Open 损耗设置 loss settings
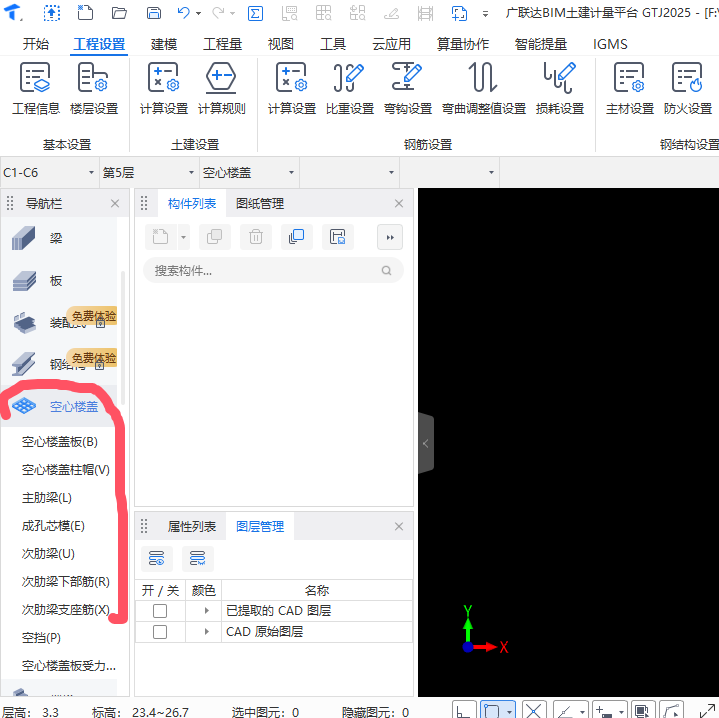 pos(559,88)
